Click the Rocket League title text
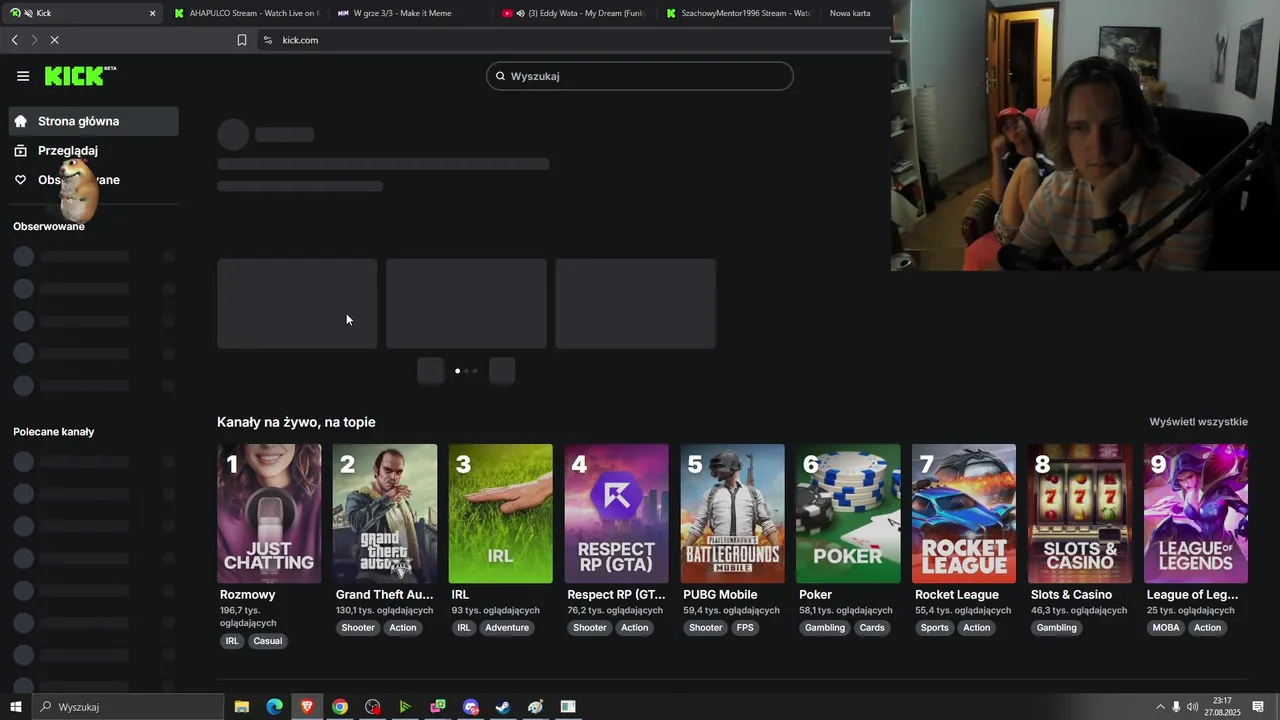 [957, 594]
